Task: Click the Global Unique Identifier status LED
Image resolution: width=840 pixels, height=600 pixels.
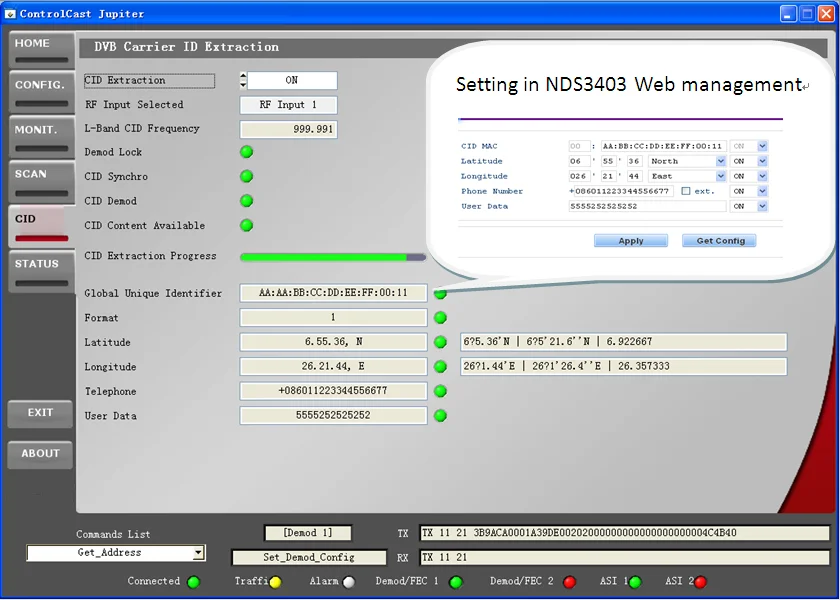Action: point(440,293)
